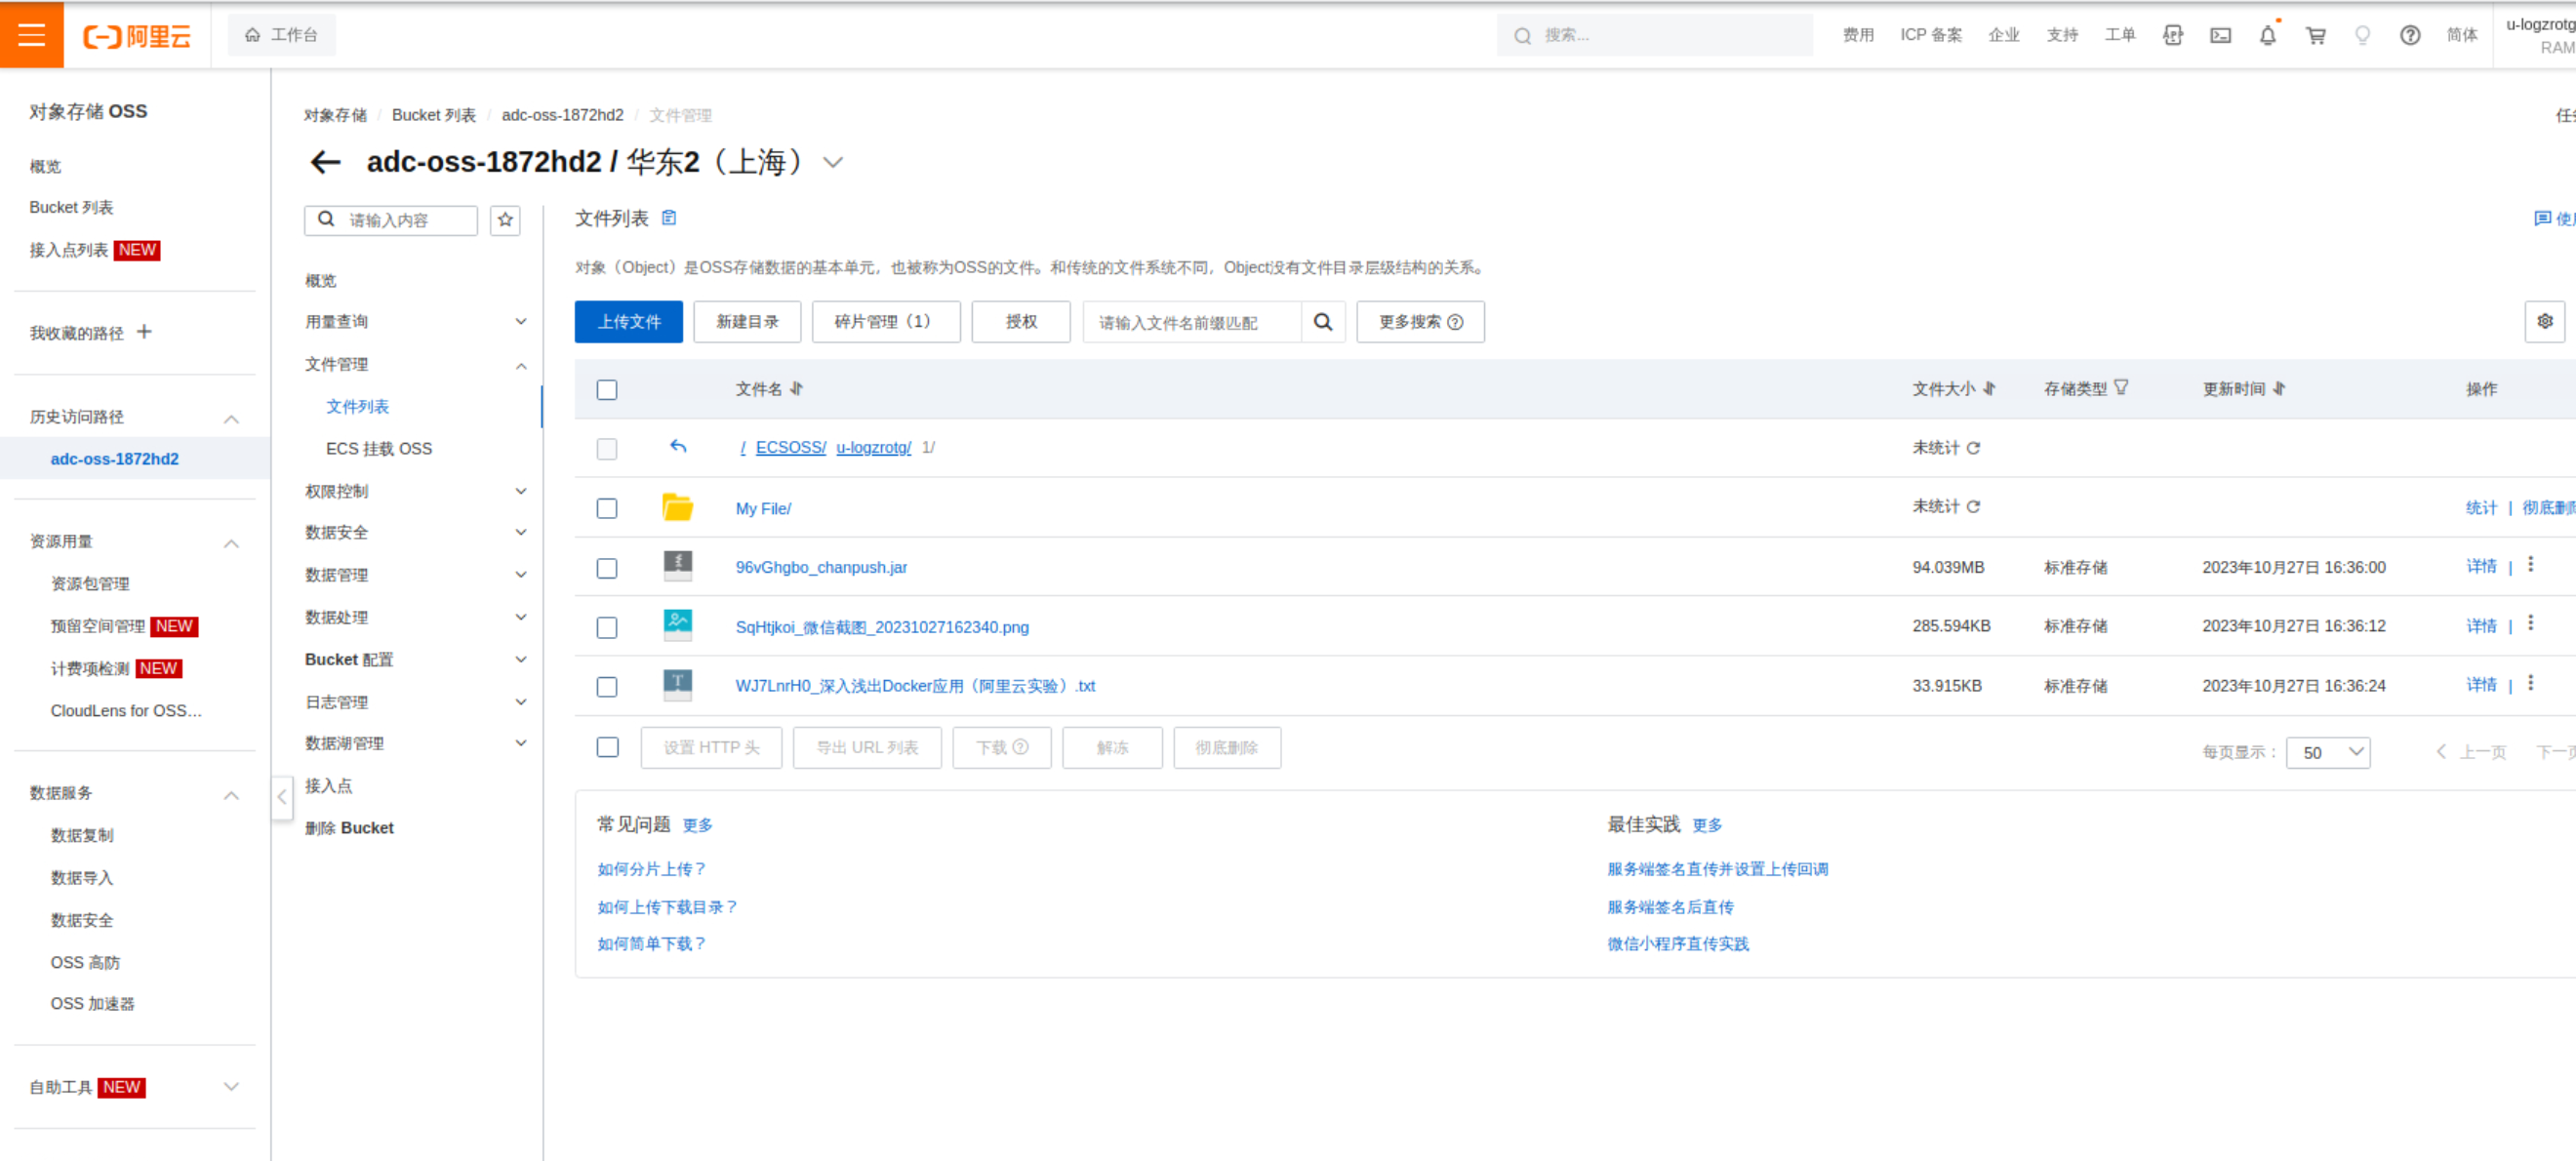Check the My File/ folder checkbox
Viewport: 2576px width, 1161px height.
click(x=607, y=509)
